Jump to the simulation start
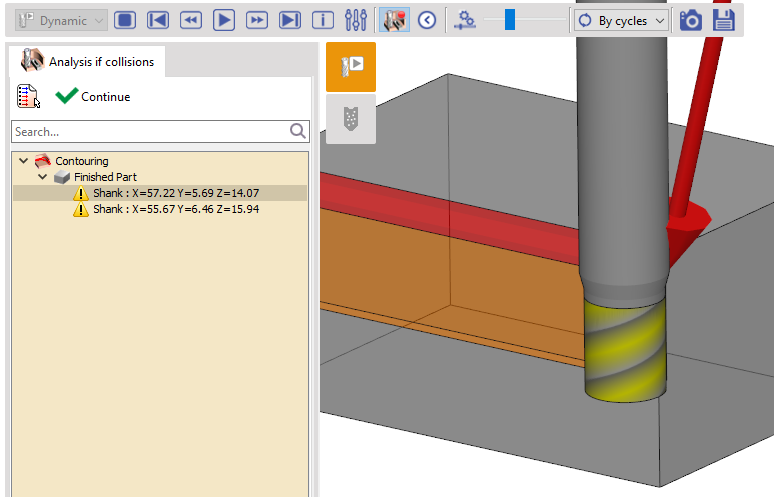This screenshot has height=497, width=774. coord(157,20)
